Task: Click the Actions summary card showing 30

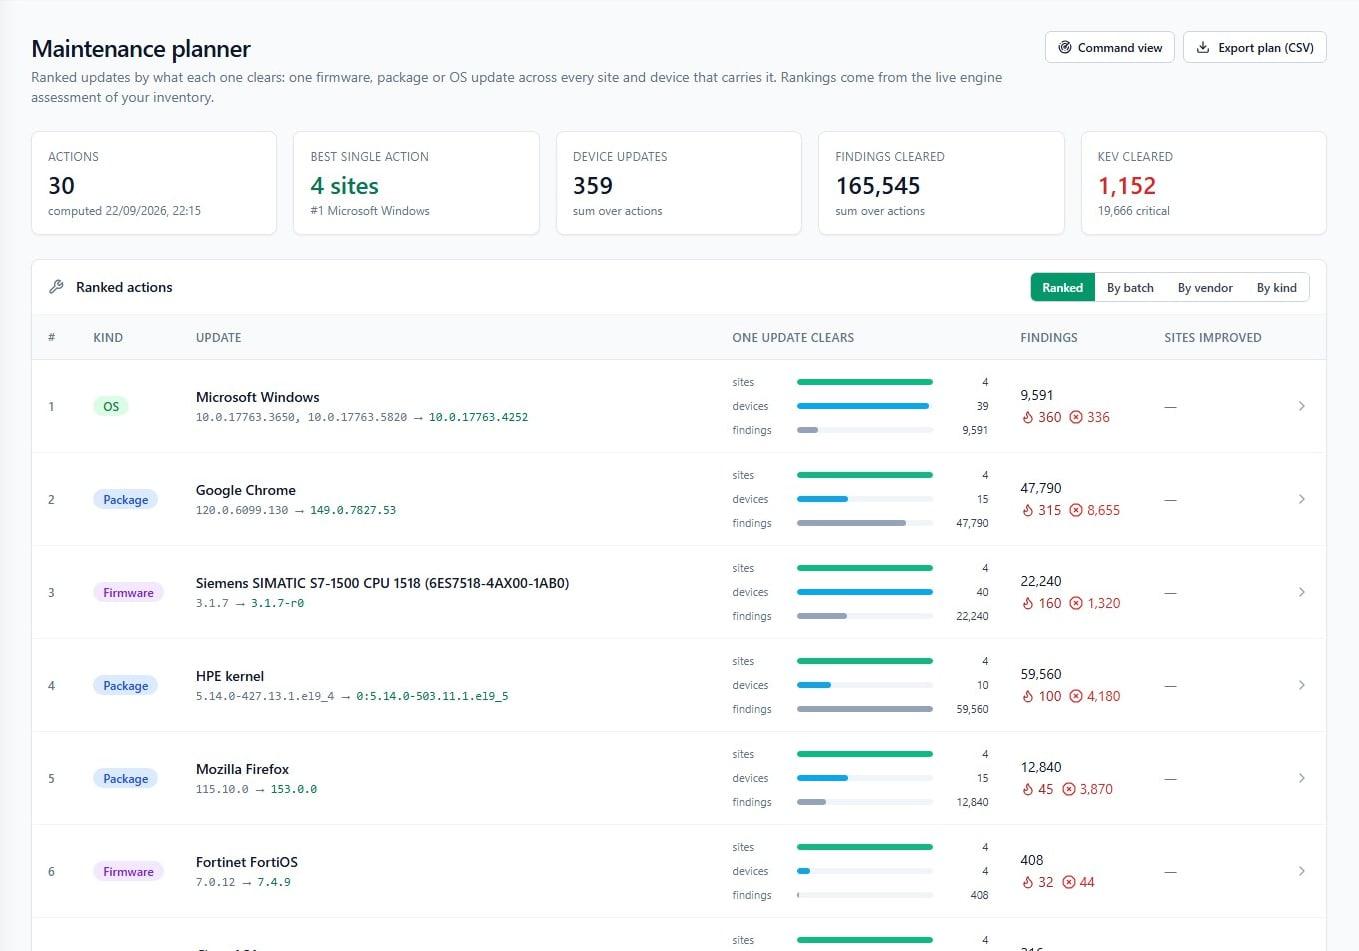Action: pos(154,183)
